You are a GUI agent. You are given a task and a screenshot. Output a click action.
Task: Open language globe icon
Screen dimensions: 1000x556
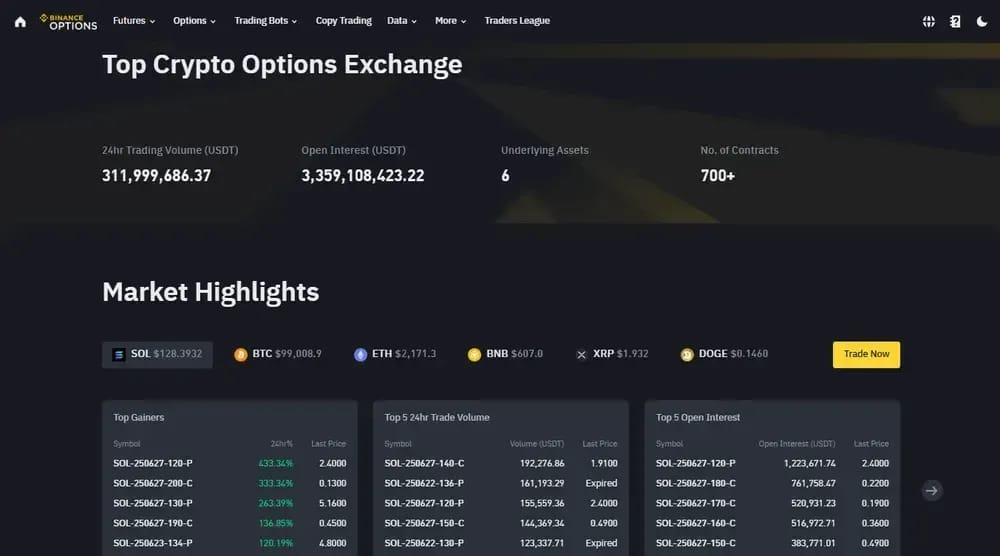pyautogui.click(x=929, y=22)
